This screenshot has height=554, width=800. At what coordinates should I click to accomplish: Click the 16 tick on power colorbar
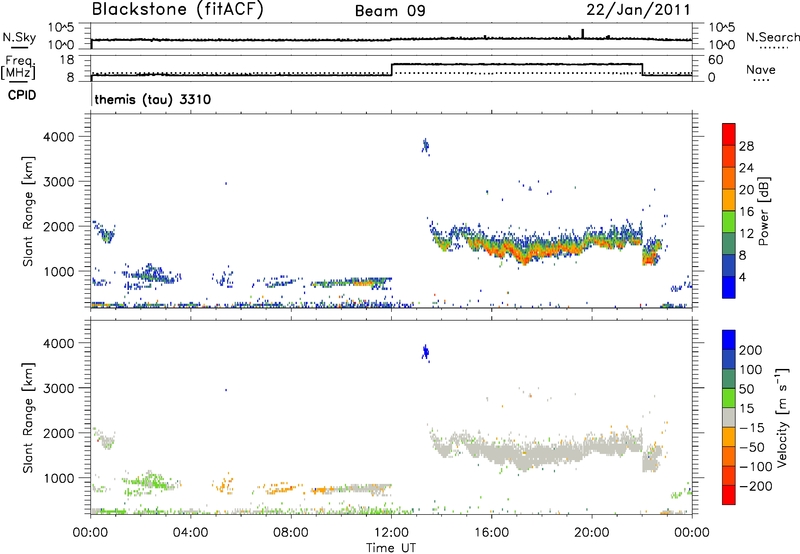[746, 212]
